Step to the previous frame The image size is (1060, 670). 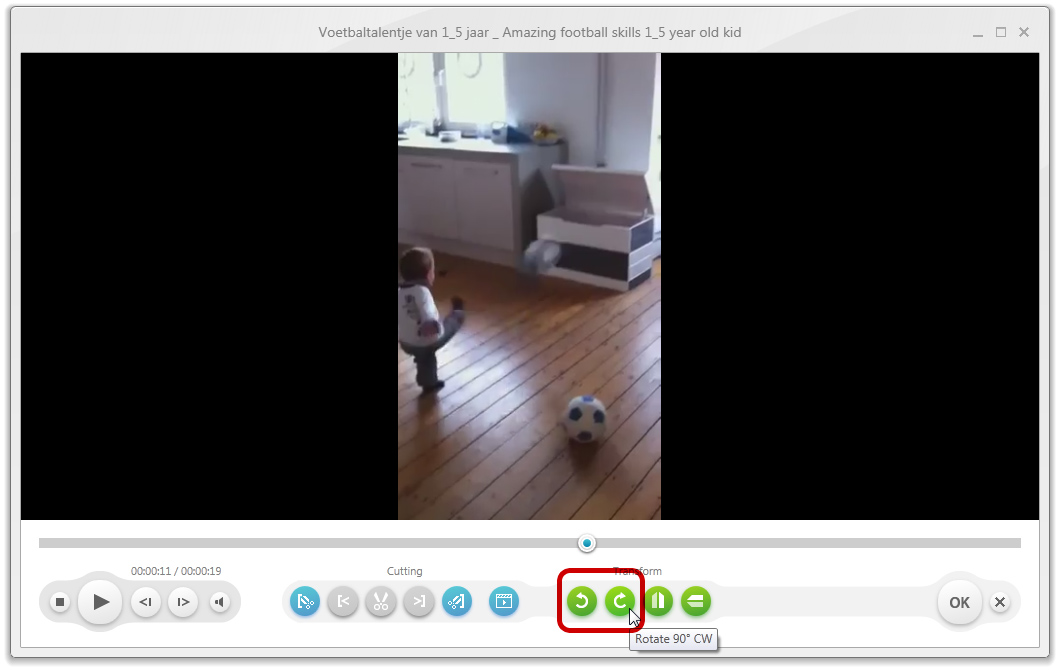coord(145,602)
